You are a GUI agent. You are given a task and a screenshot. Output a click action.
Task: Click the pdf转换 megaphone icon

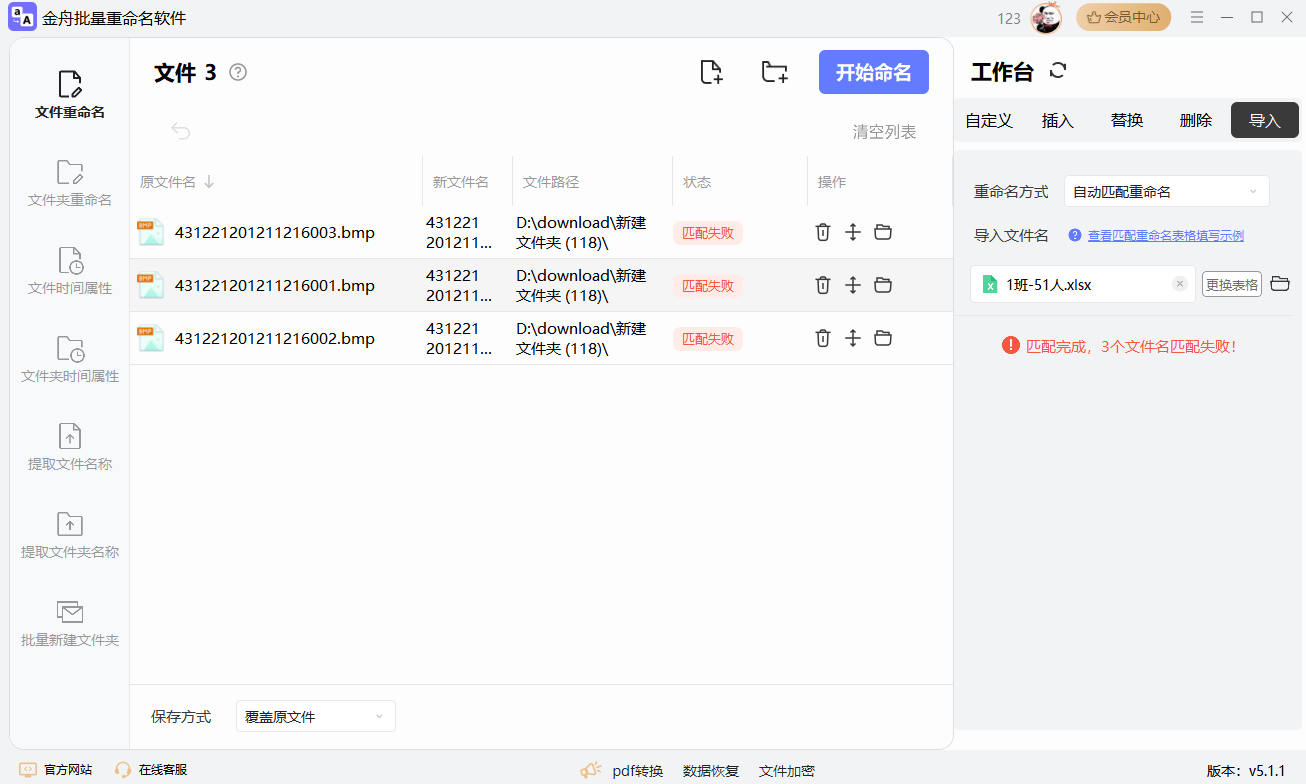click(x=591, y=770)
